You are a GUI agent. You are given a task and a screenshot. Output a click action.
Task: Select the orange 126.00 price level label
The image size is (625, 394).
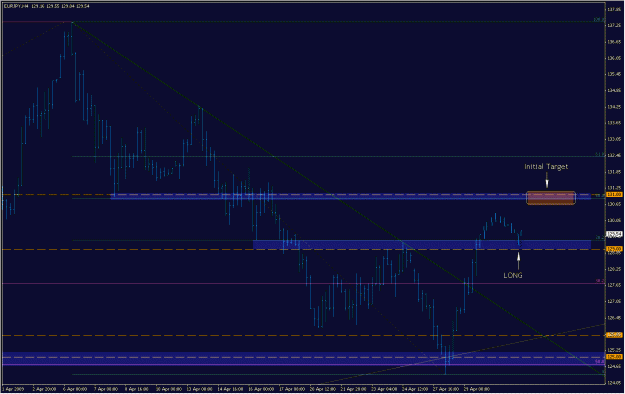click(614, 335)
